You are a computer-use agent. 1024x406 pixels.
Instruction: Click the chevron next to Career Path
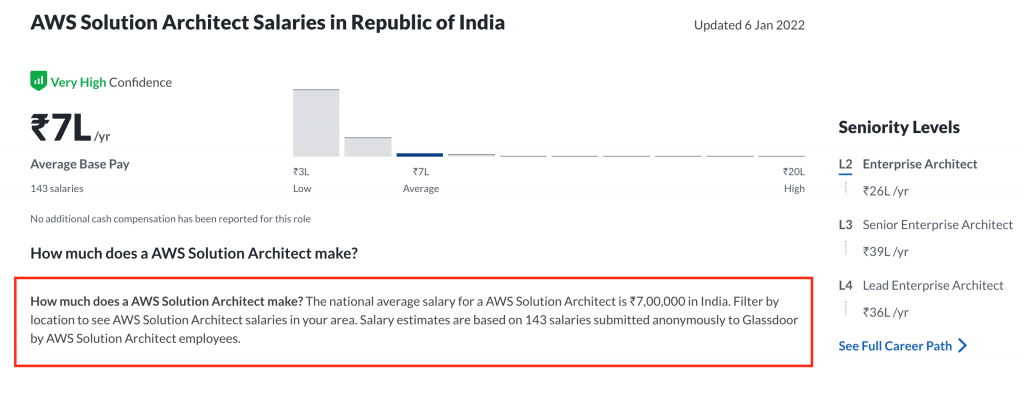962,346
